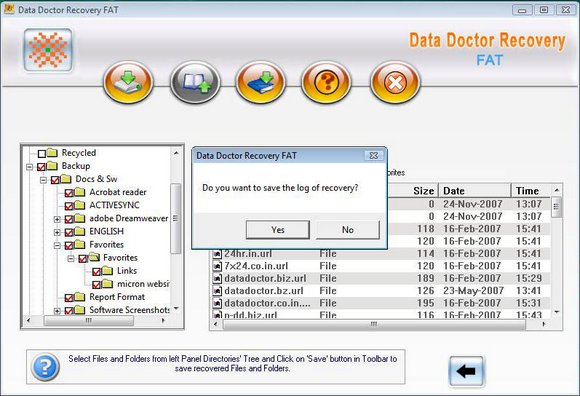Image resolution: width=580 pixels, height=396 pixels.
Task: Click the Size column header
Action: (x=413, y=191)
